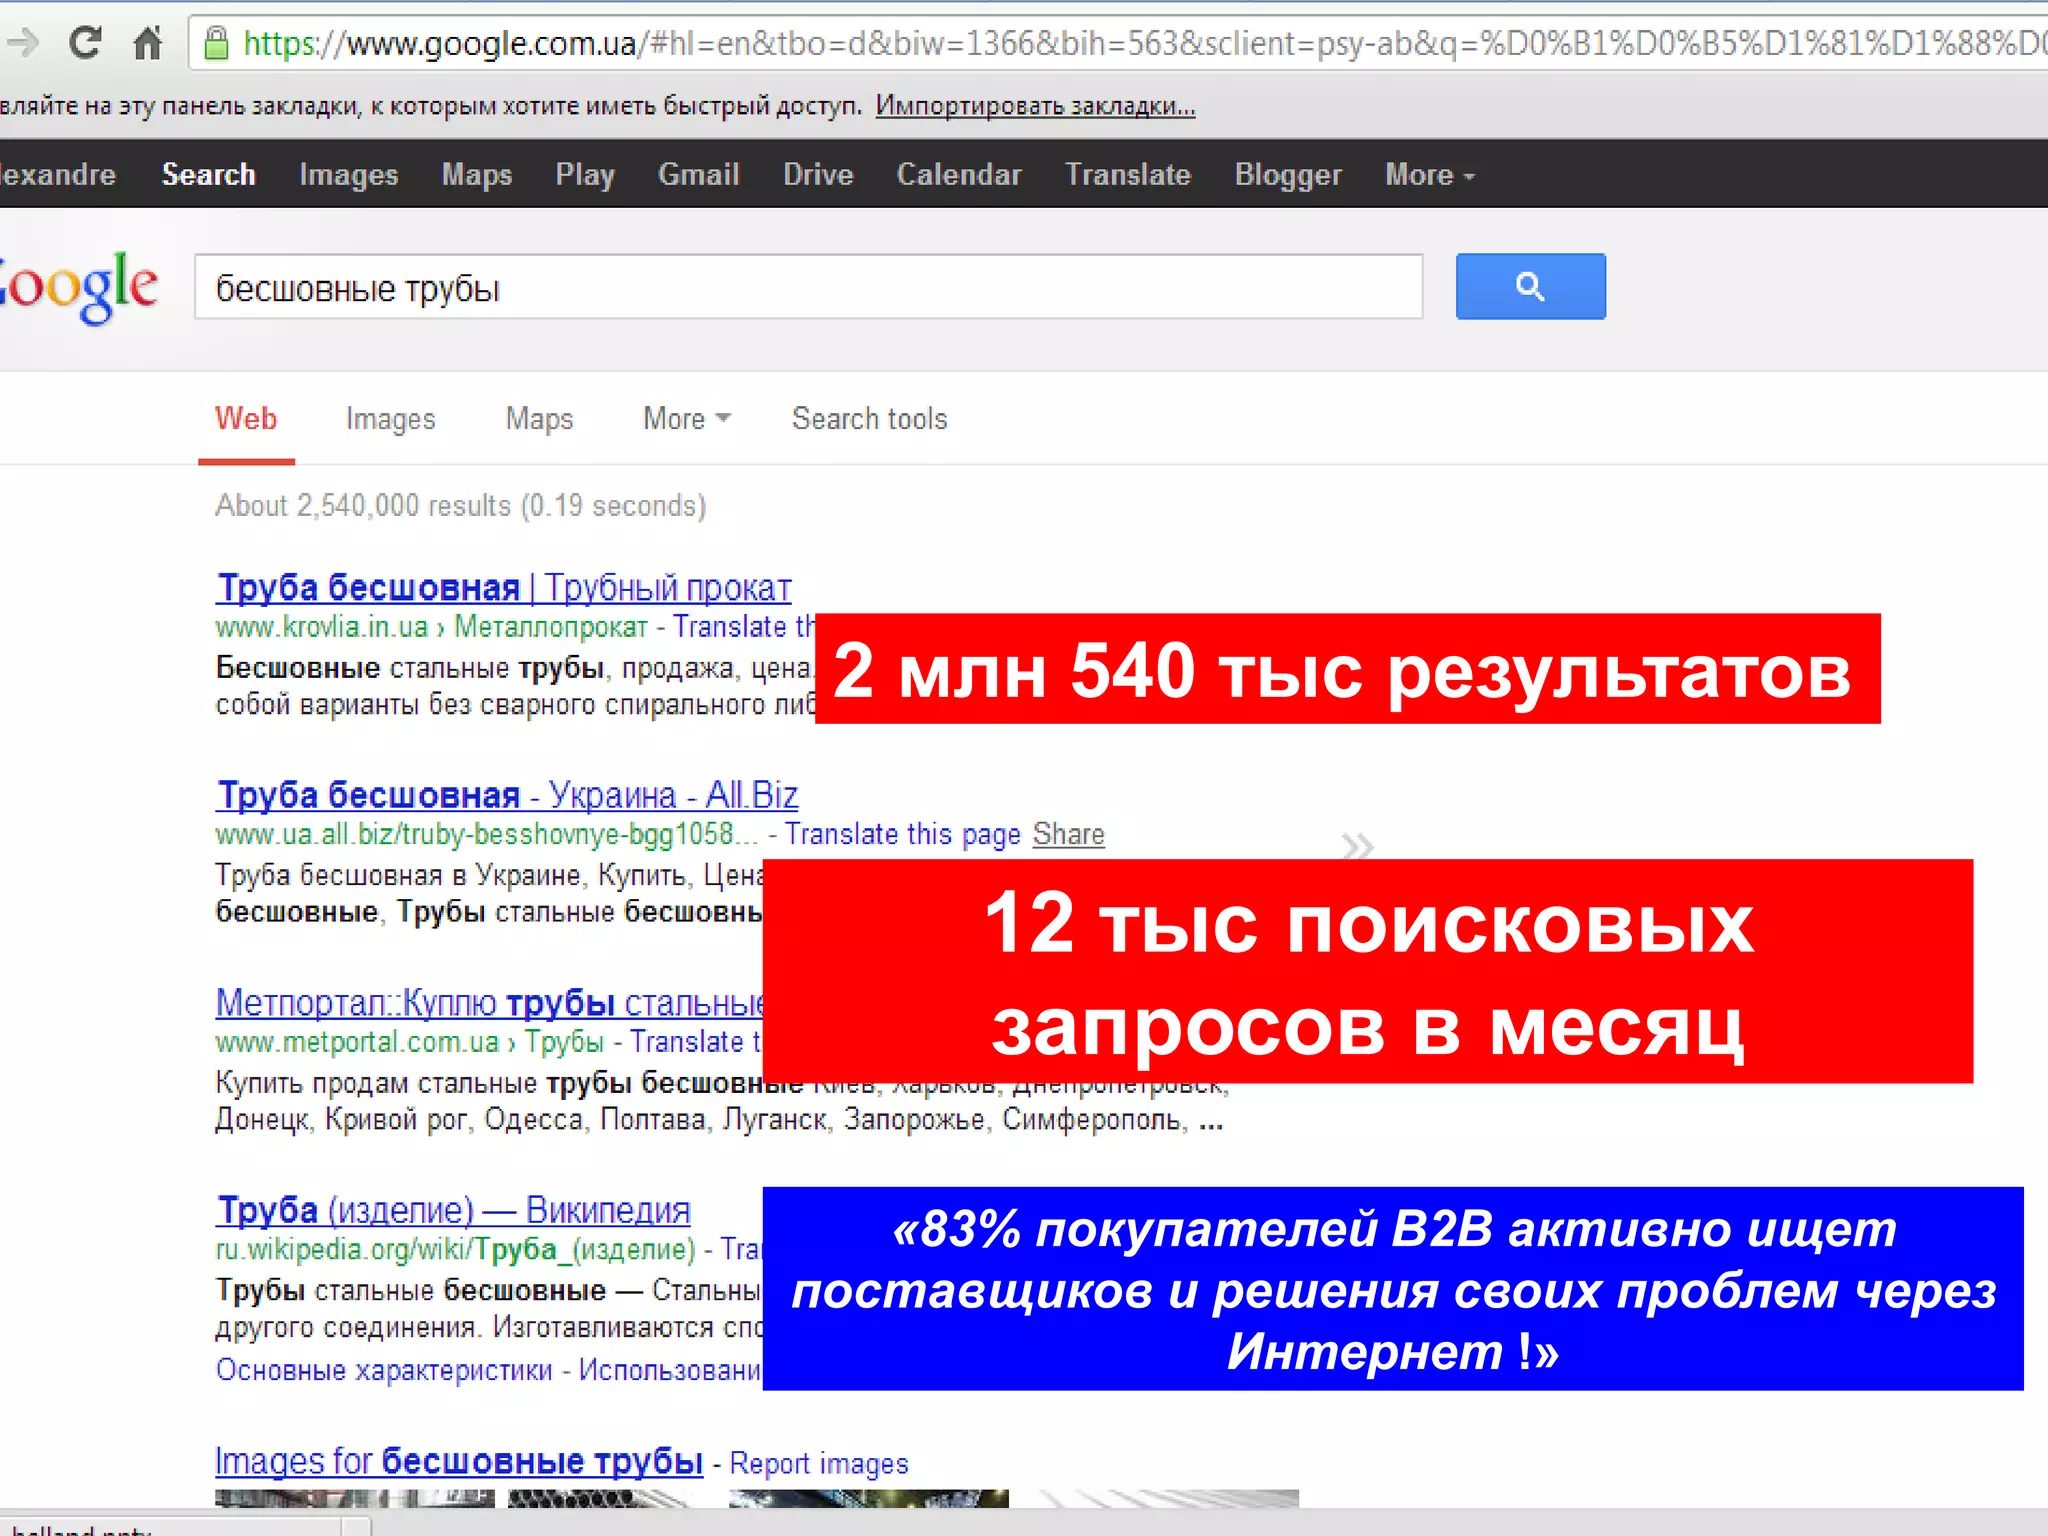Click the Трубы breadcrumb under metportal.com.ua

point(564,1042)
